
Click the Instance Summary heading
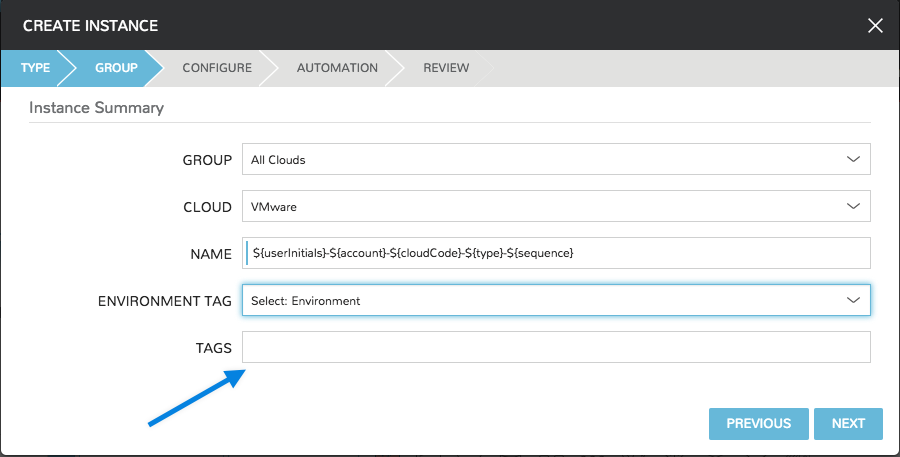coord(96,107)
